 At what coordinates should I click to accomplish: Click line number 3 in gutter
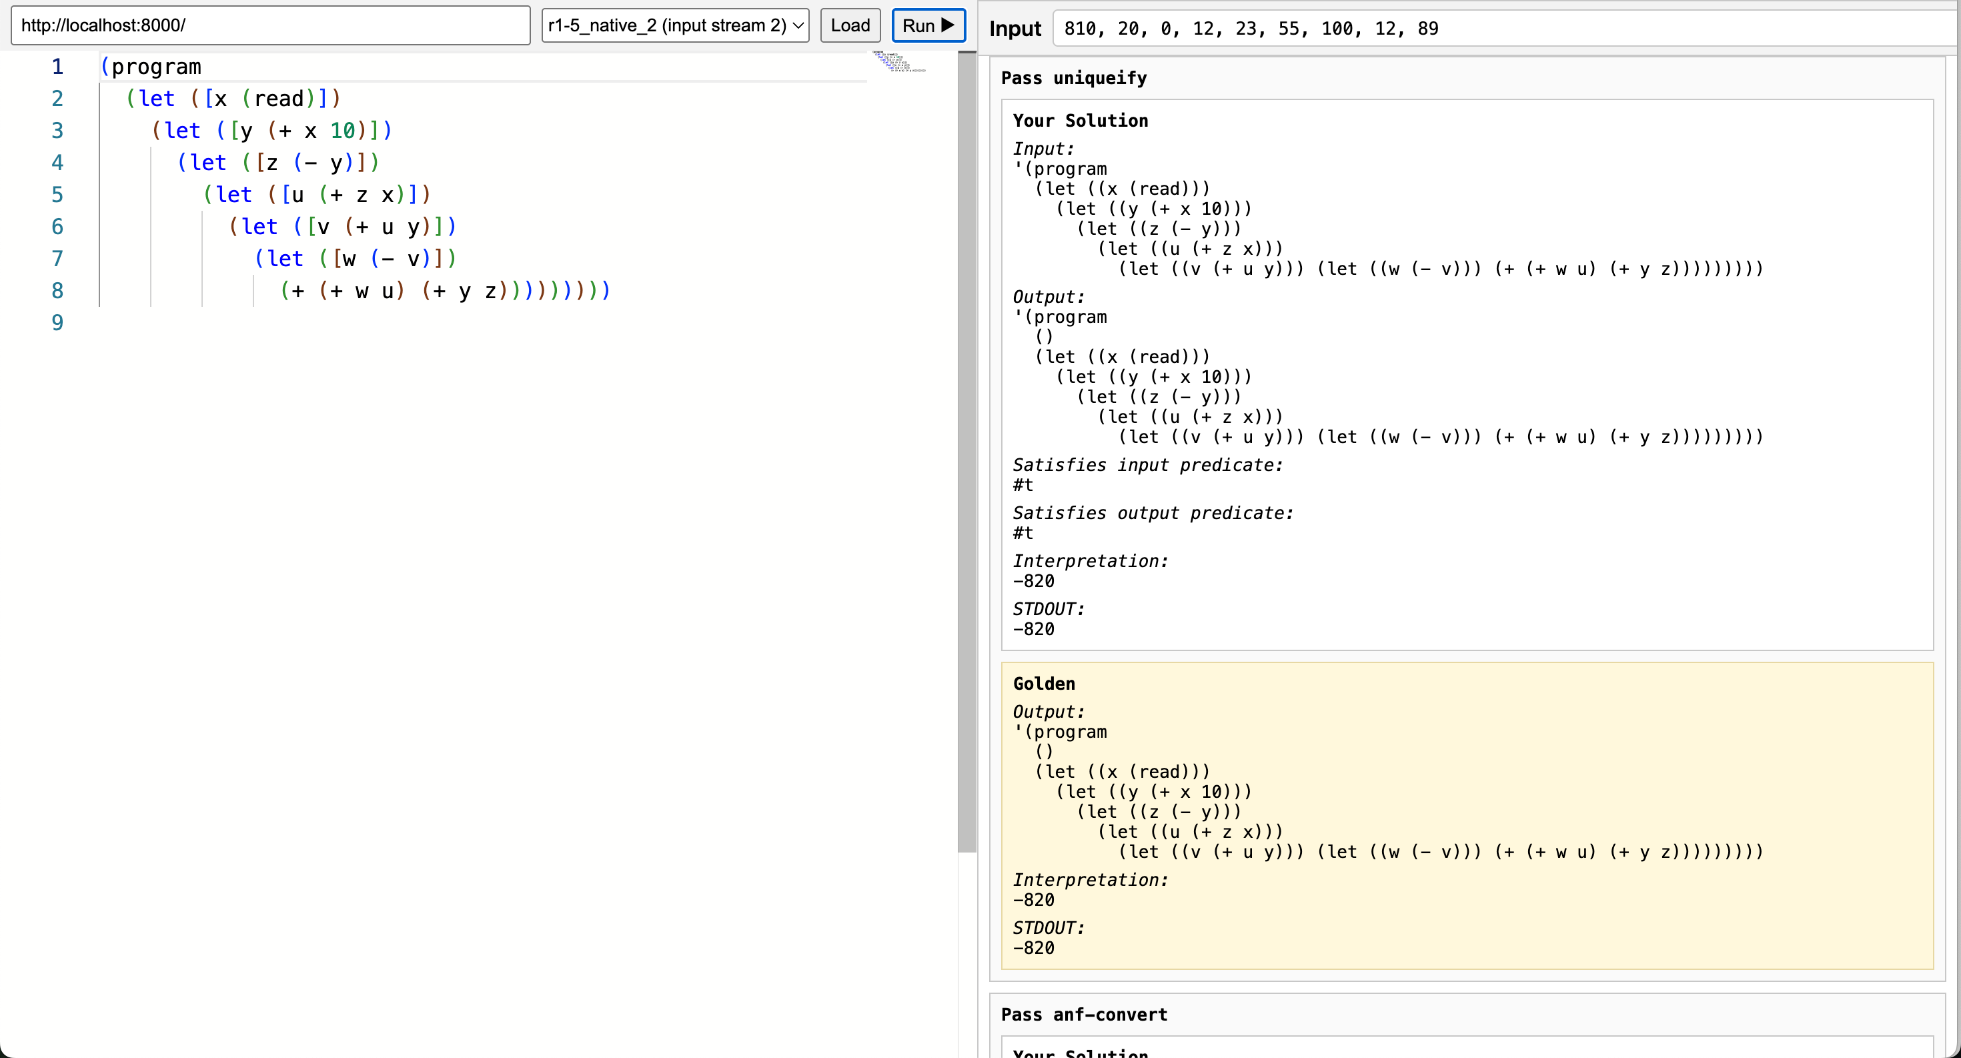point(58,131)
